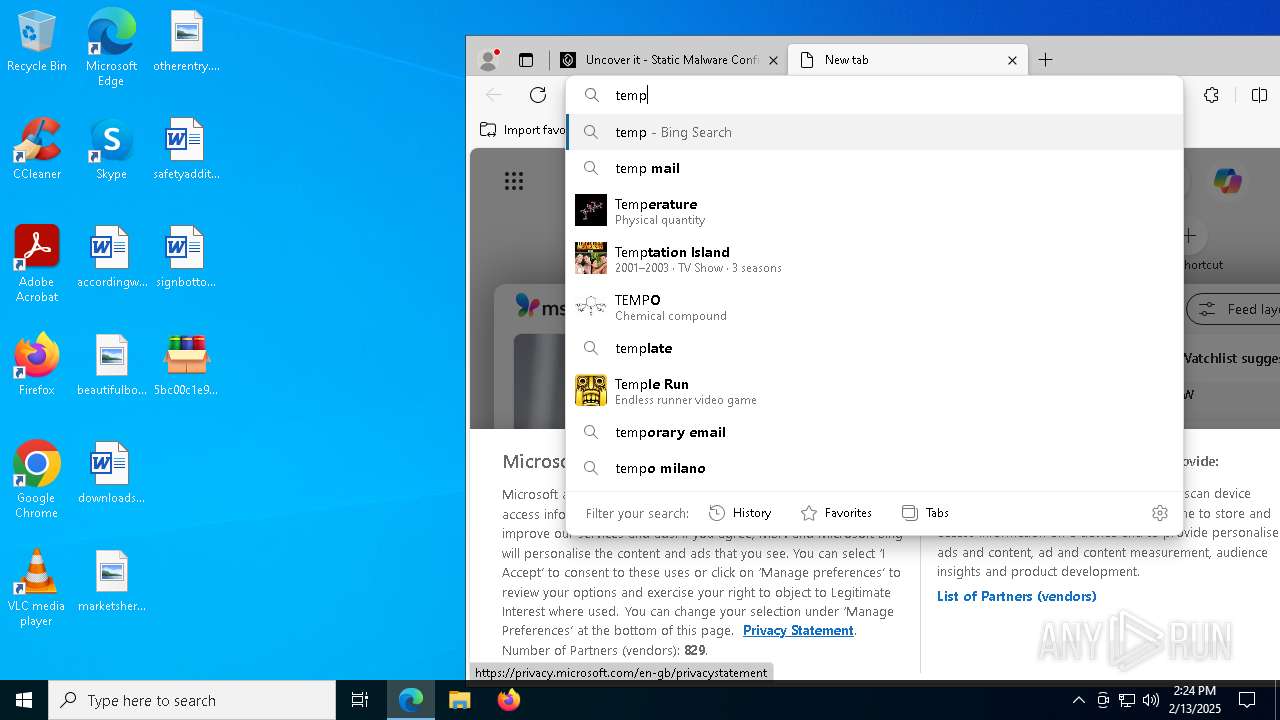
Task: Select the TEMPO chemical compound suggestion
Action: click(874, 307)
